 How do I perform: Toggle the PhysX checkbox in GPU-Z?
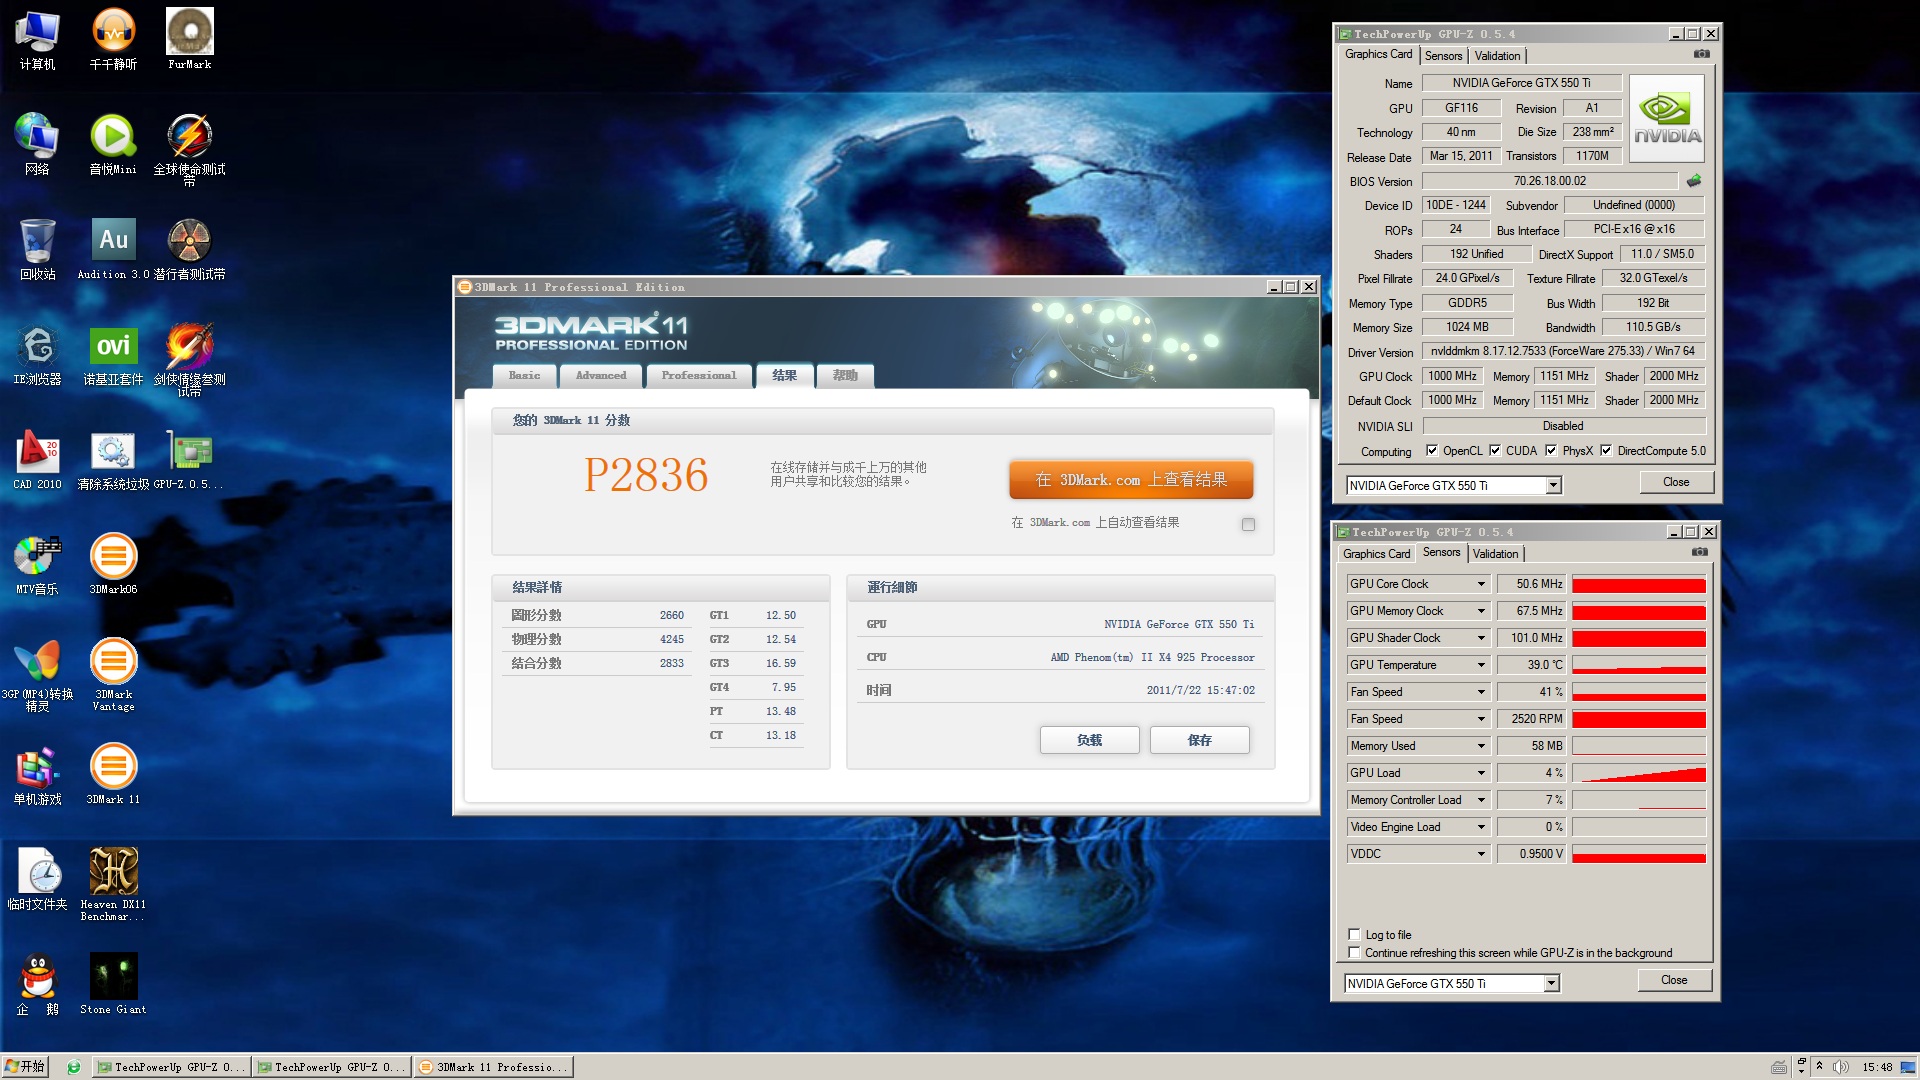[x=1551, y=450]
